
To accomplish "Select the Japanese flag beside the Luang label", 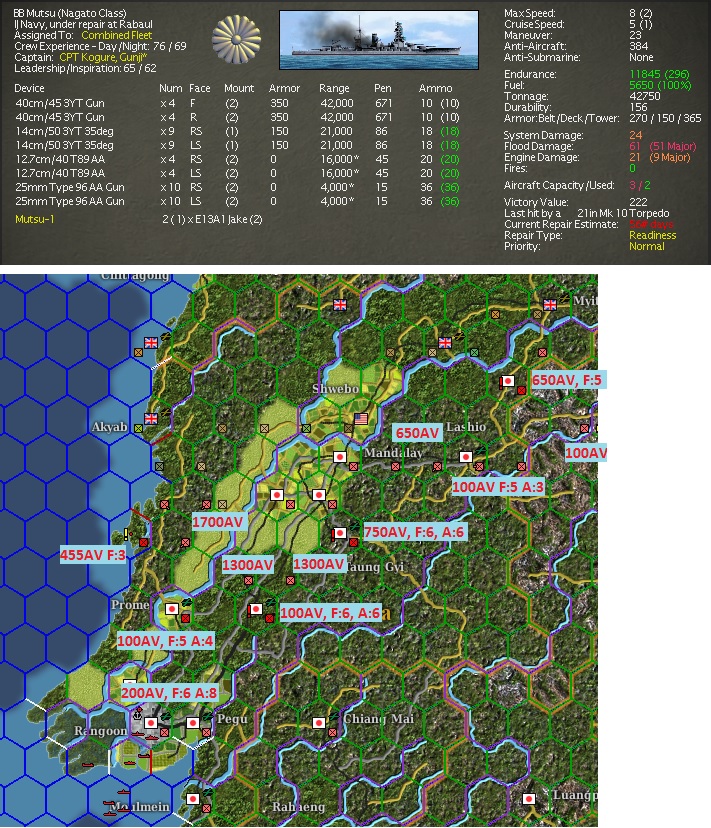I will click(x=528, y=799).
